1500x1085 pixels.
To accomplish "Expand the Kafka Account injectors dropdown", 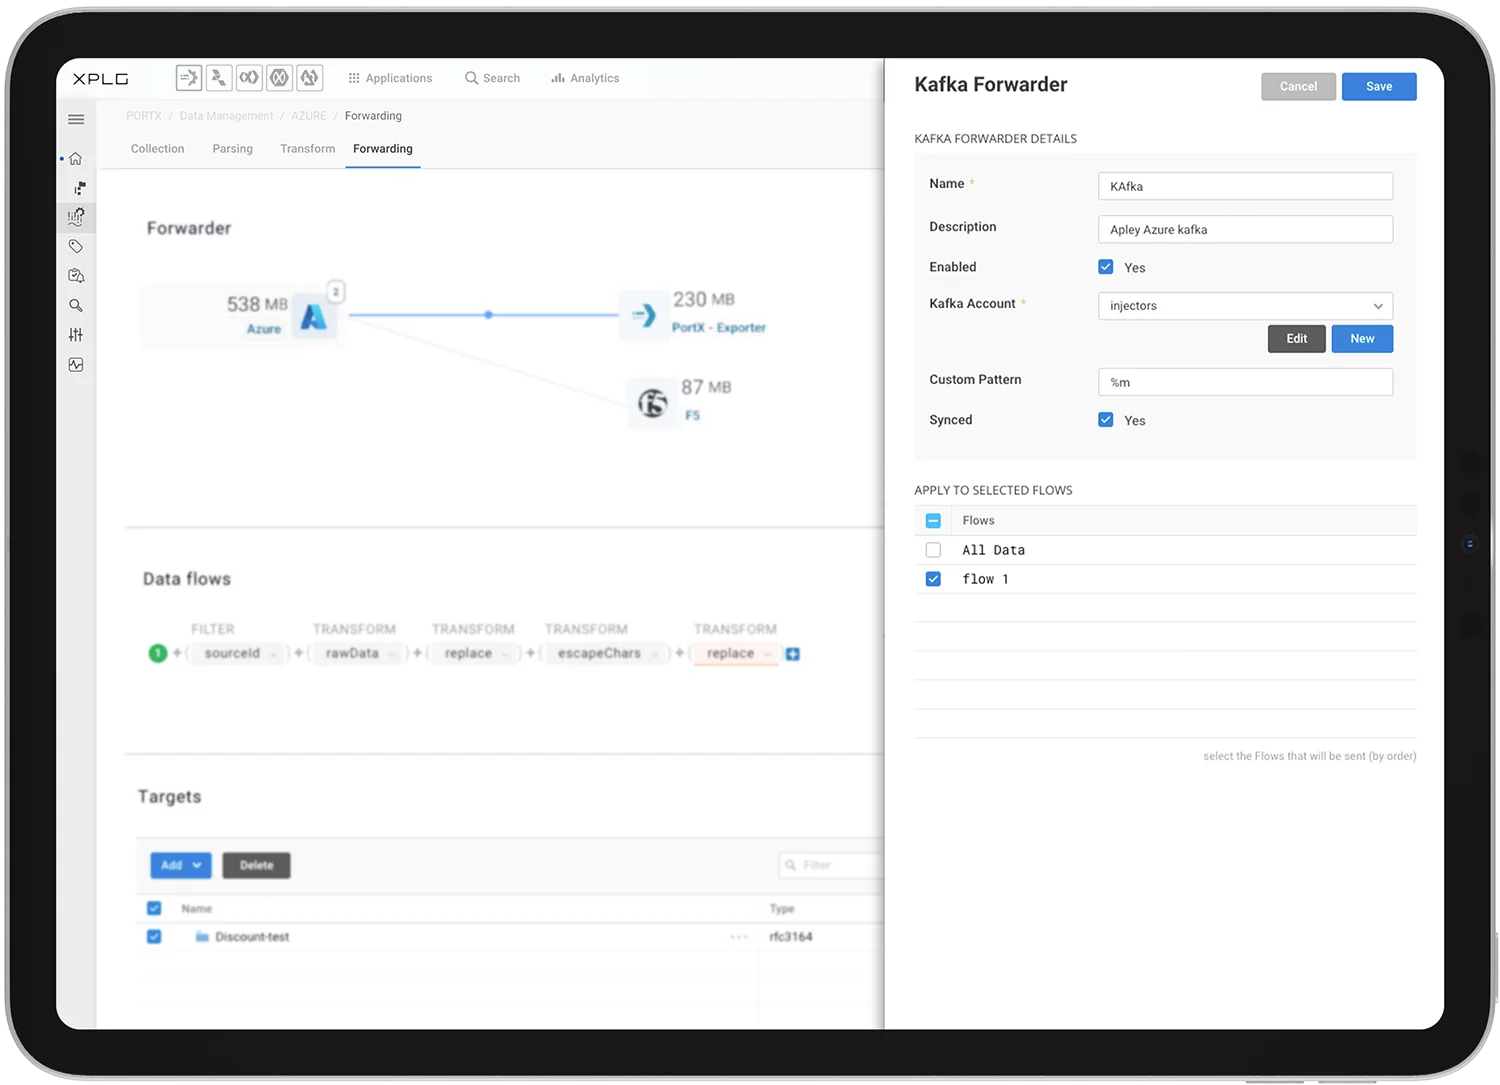I will pyautogui.click(x=1245, y=306).
